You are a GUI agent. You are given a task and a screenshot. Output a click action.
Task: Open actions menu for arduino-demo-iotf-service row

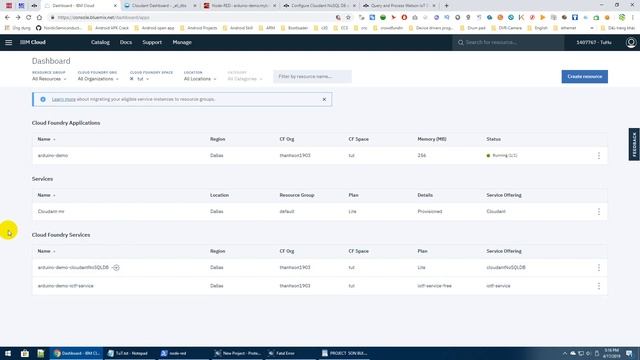tap(599, 286)
